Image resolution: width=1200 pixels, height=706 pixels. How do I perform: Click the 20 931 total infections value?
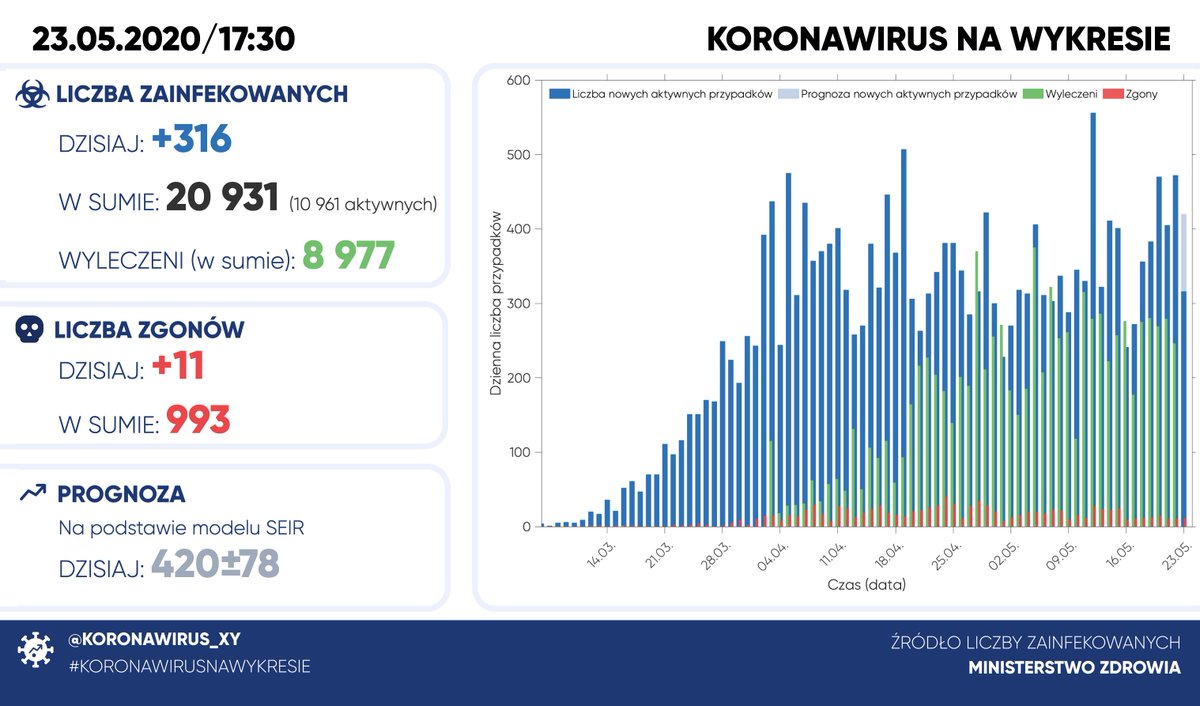[x=222, y=198]
